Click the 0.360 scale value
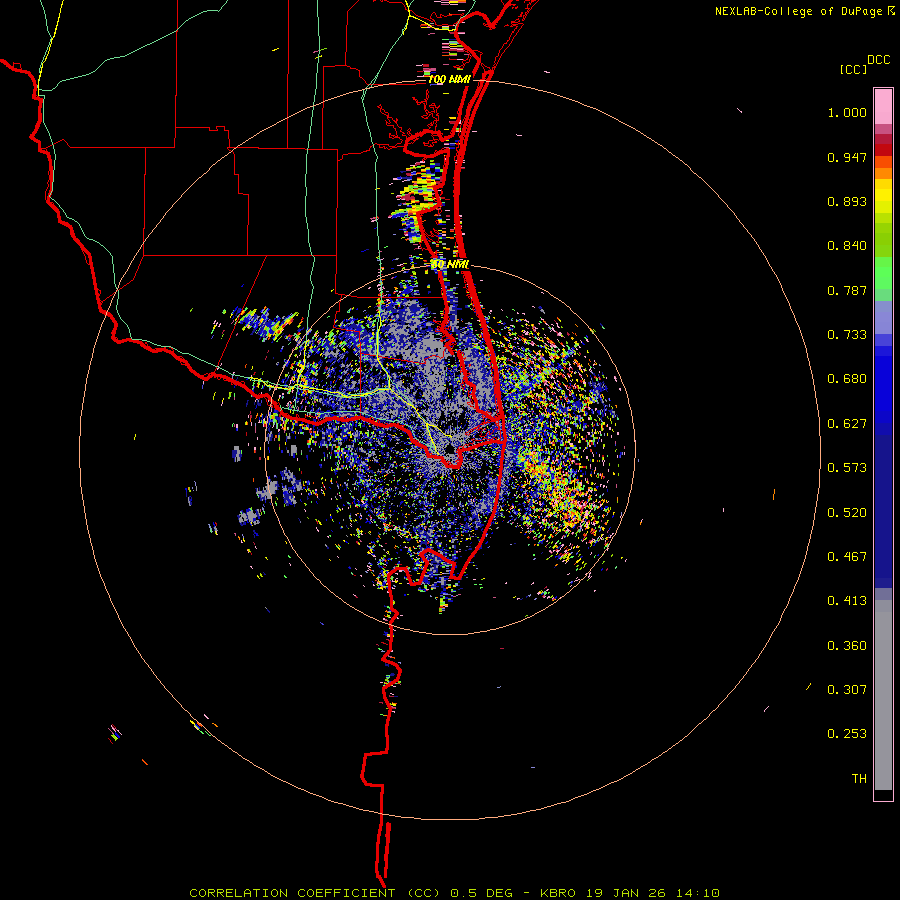 tap(847, 645)
